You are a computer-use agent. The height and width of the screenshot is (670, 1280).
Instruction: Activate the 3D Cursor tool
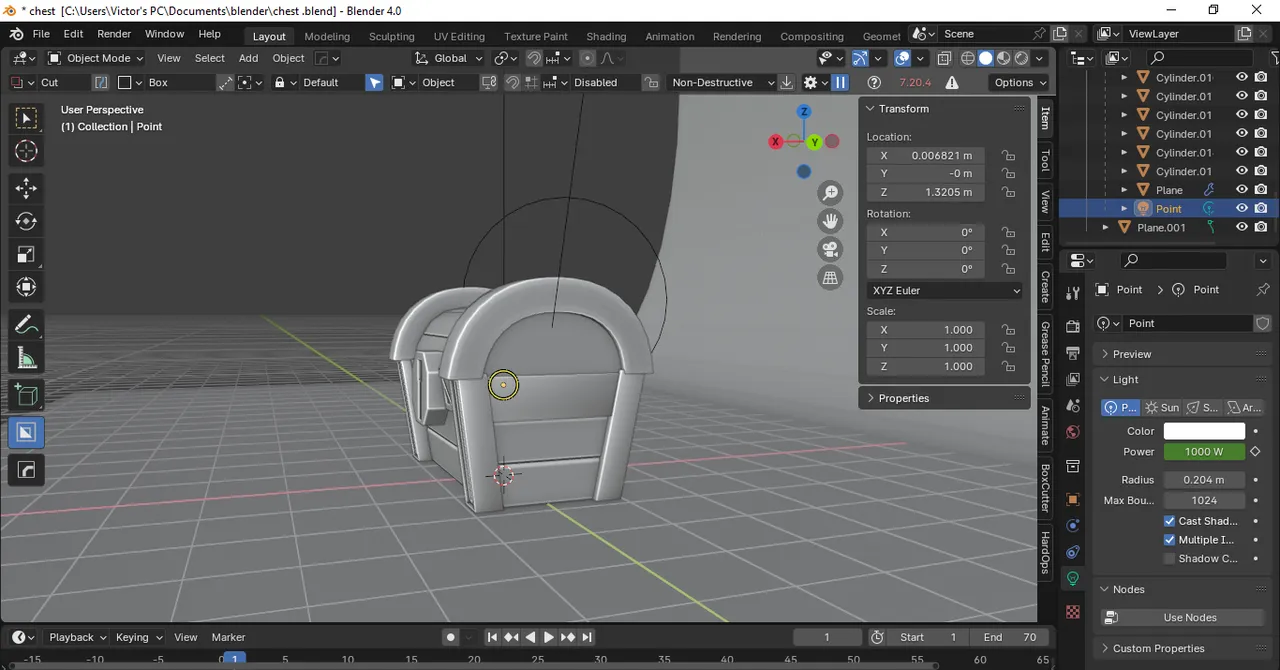point(26,151)
